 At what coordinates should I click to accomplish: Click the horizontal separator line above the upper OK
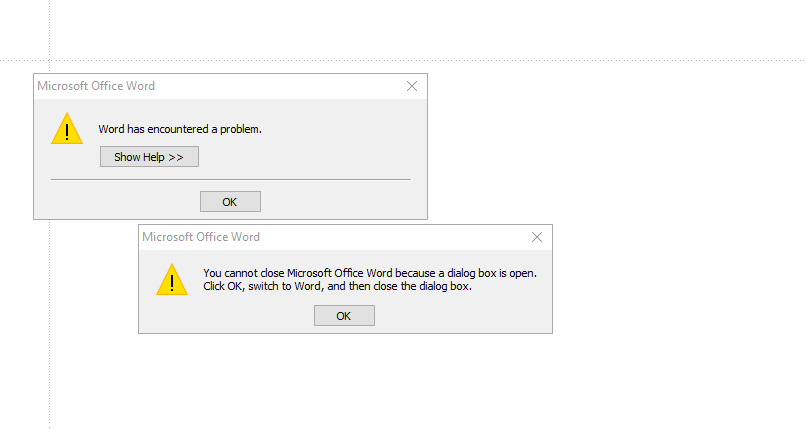pyautogui.click(x=230, y=180)
